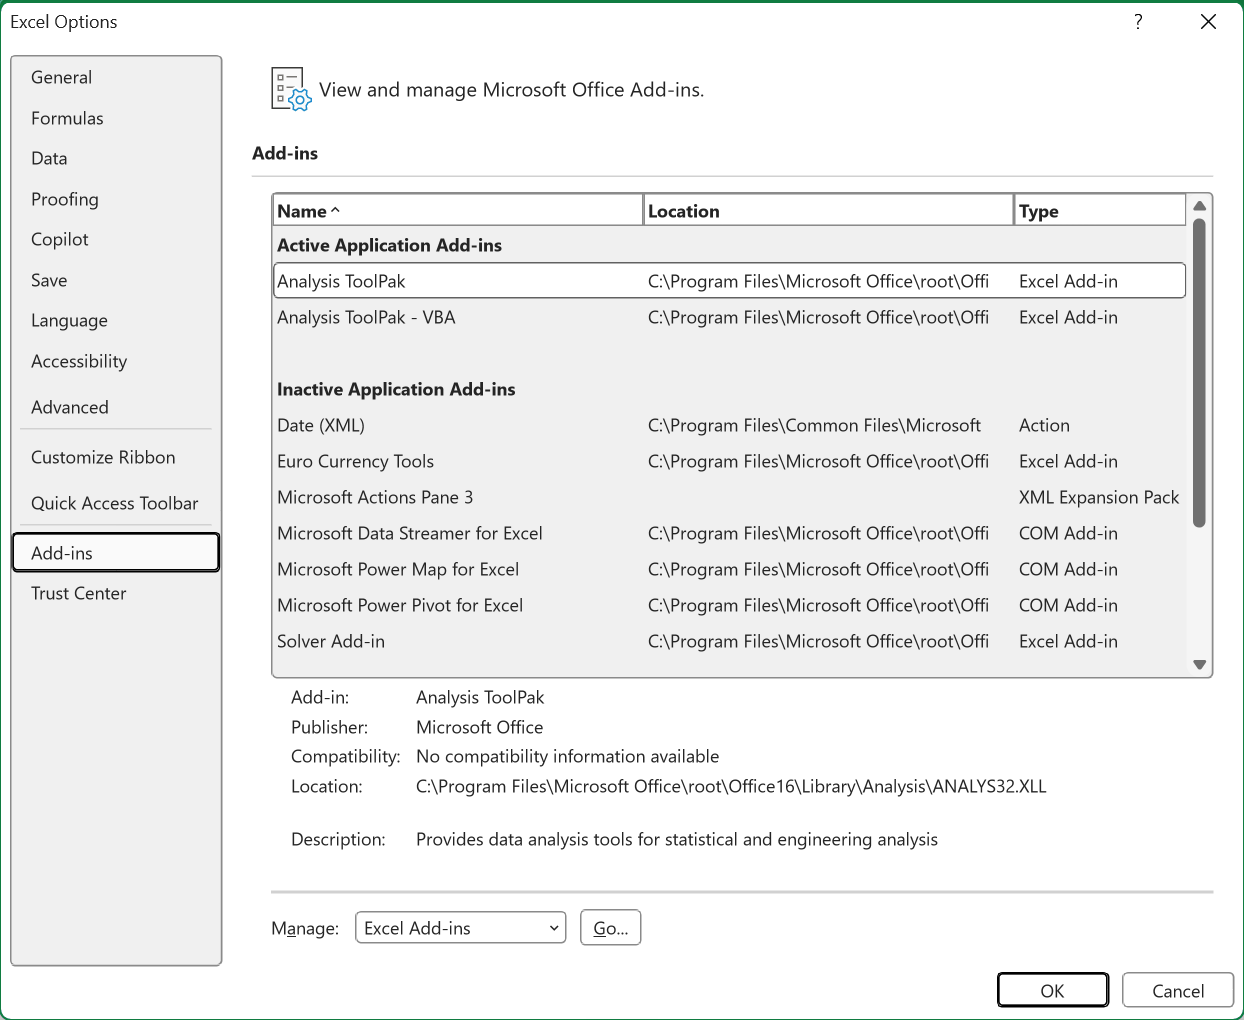
Task: Open the Trust Center category
Action: pos(116,593)
